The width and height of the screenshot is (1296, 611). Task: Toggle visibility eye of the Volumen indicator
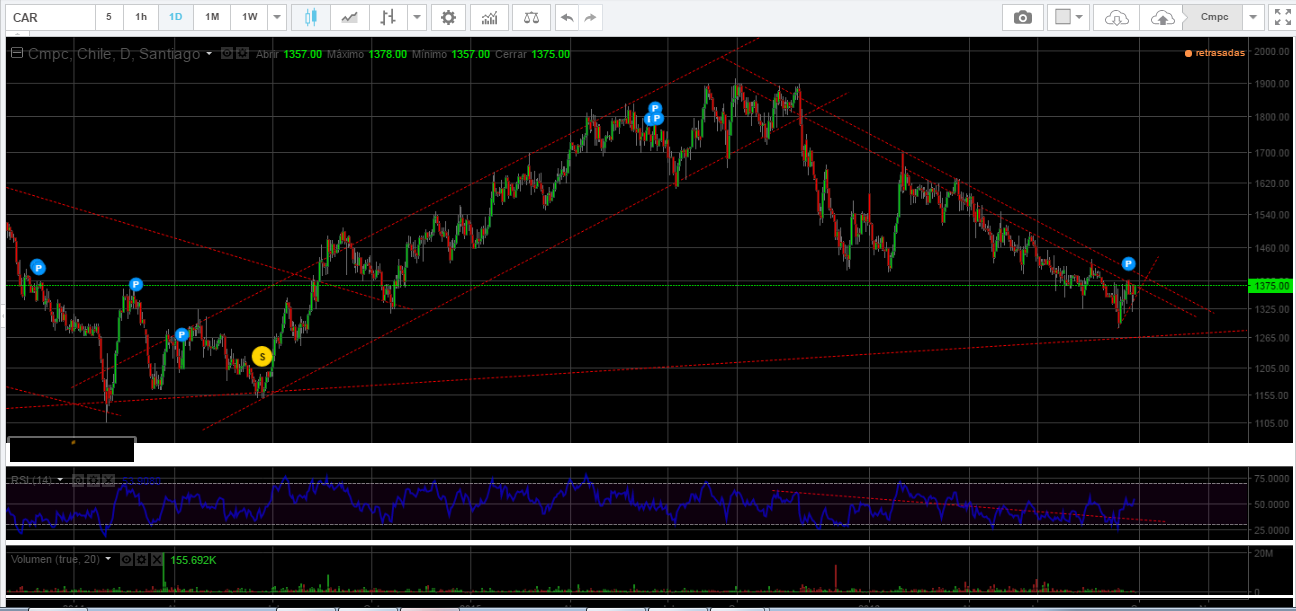(126, 559)
